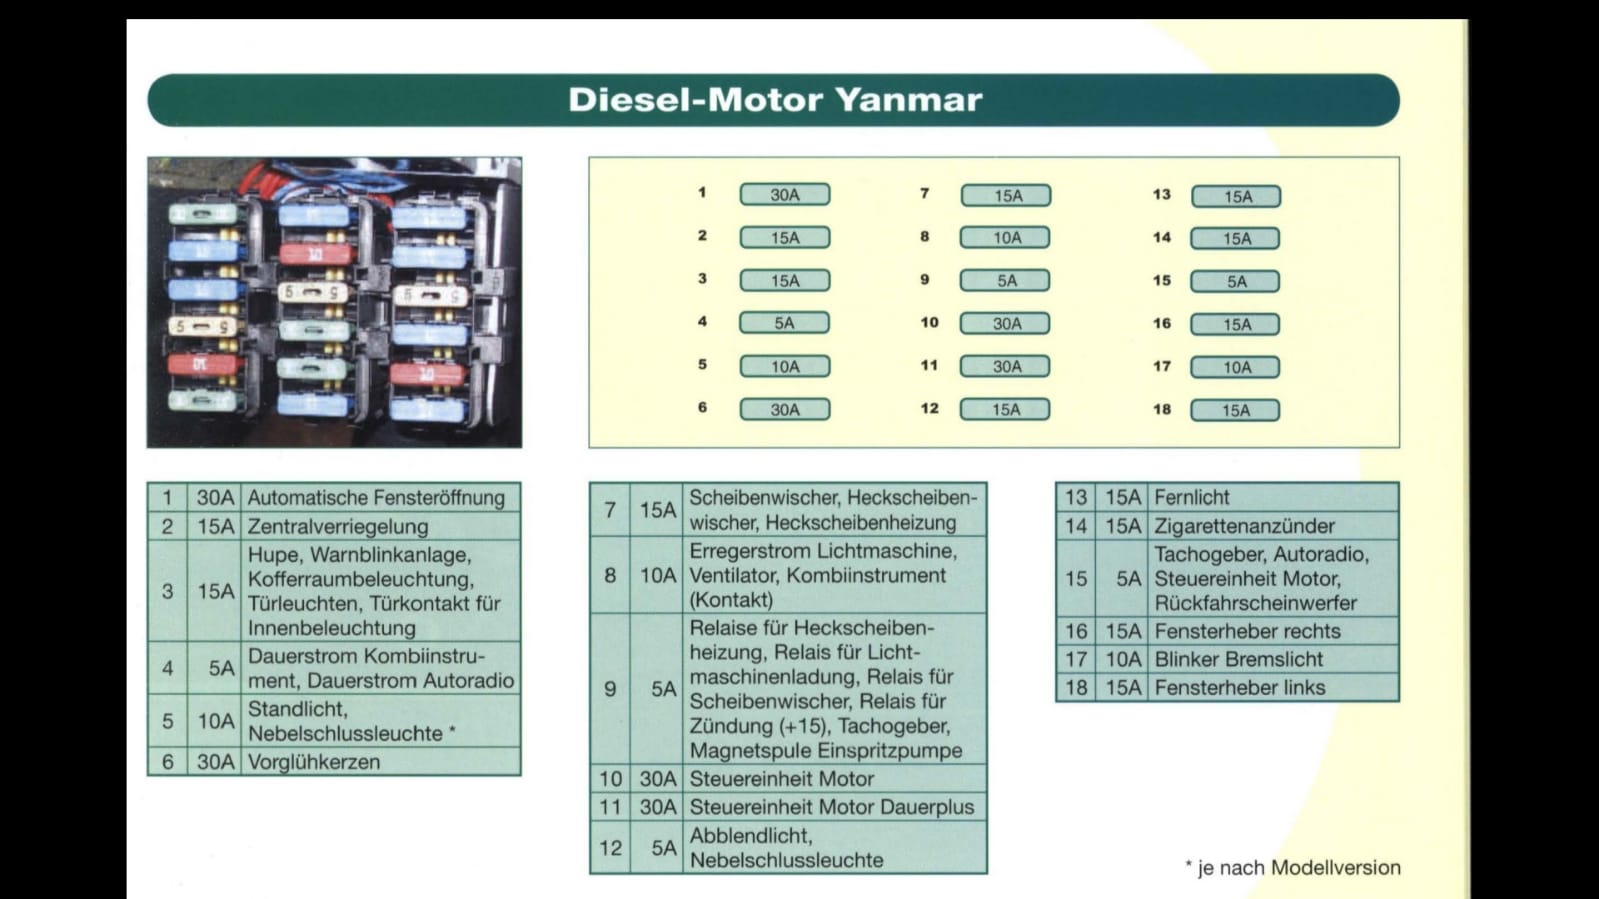Select fuse 12's 15A box in the diagram

click(x=1005, y=409)
